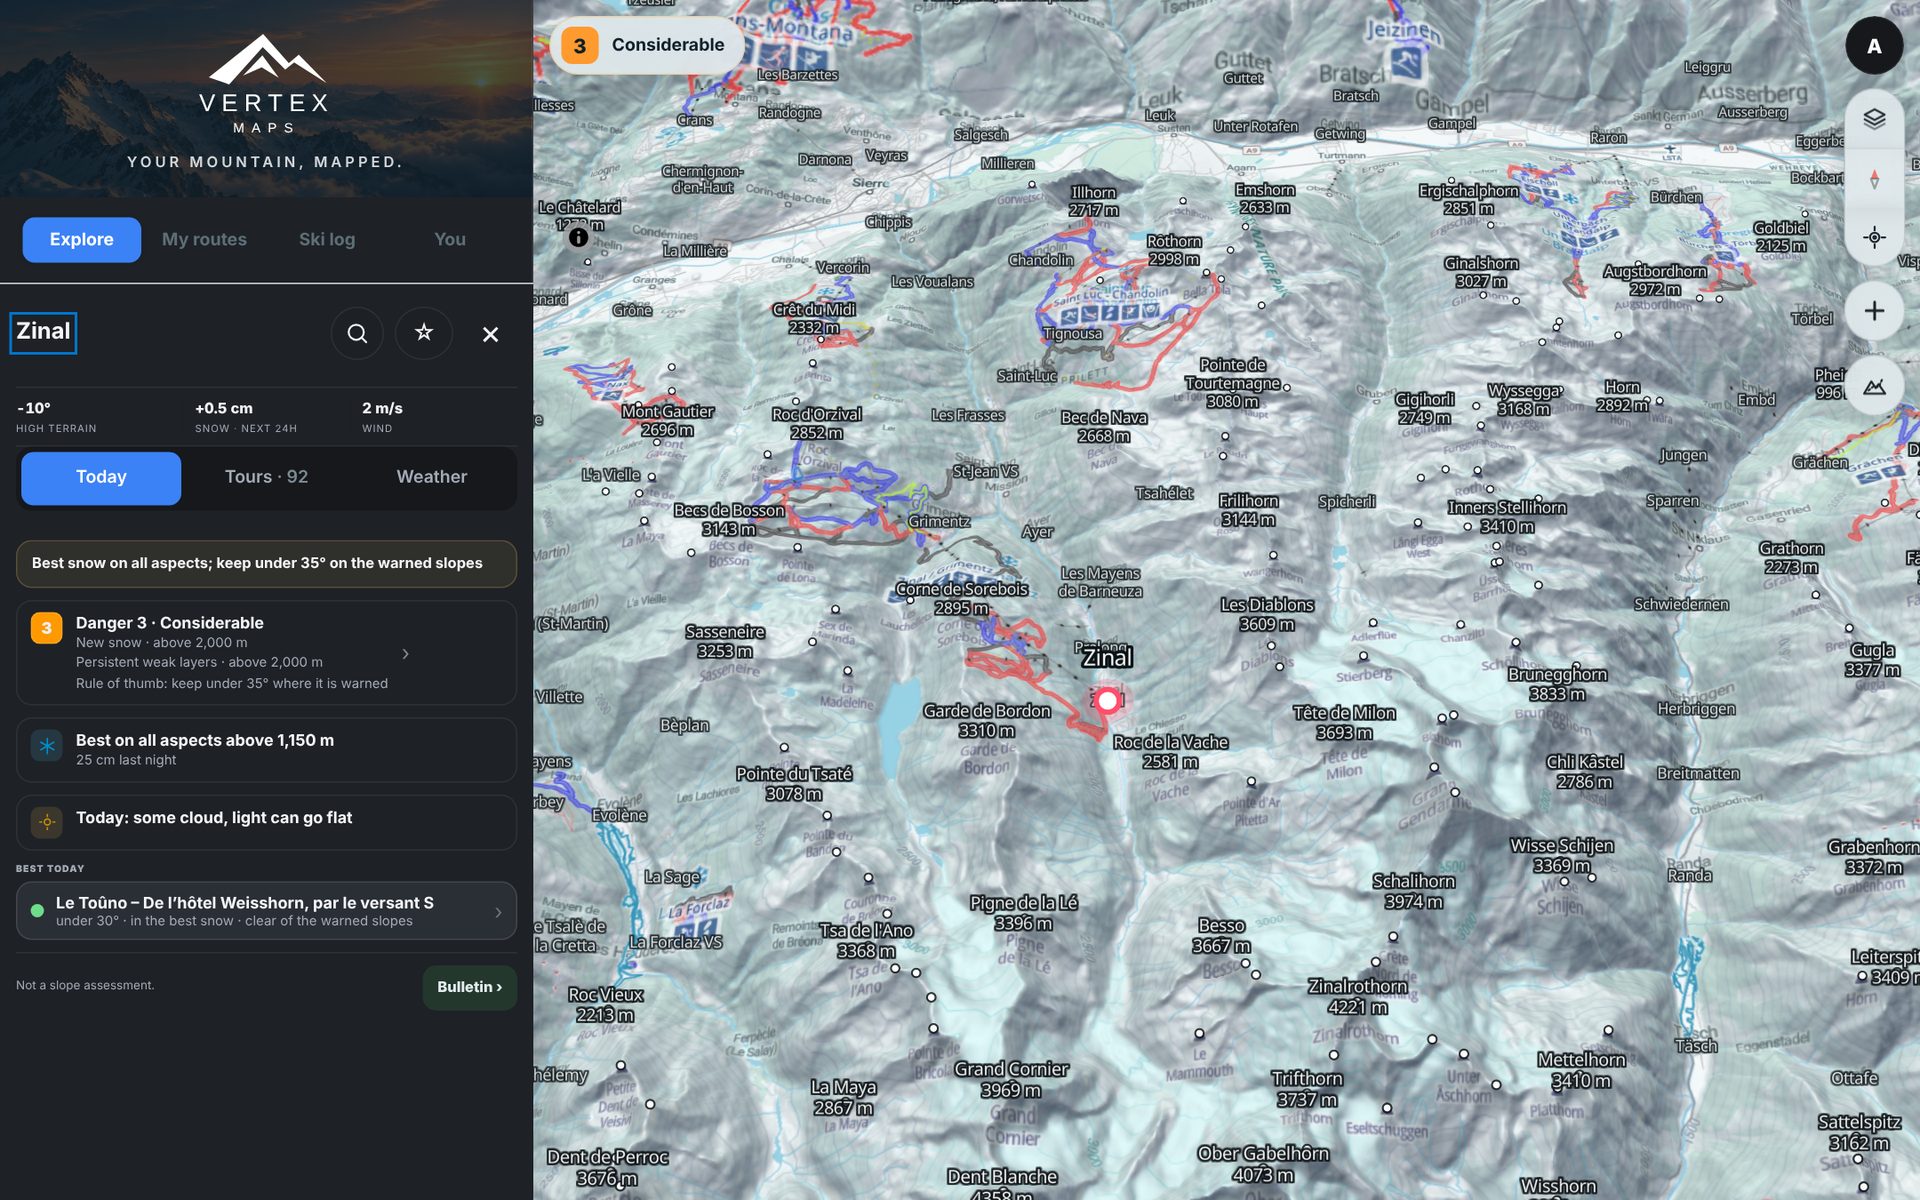Screen dimensions: 1920x1200
Task: Open the Bulletin button
Action: pyautogui.click(x=469, y=987)
